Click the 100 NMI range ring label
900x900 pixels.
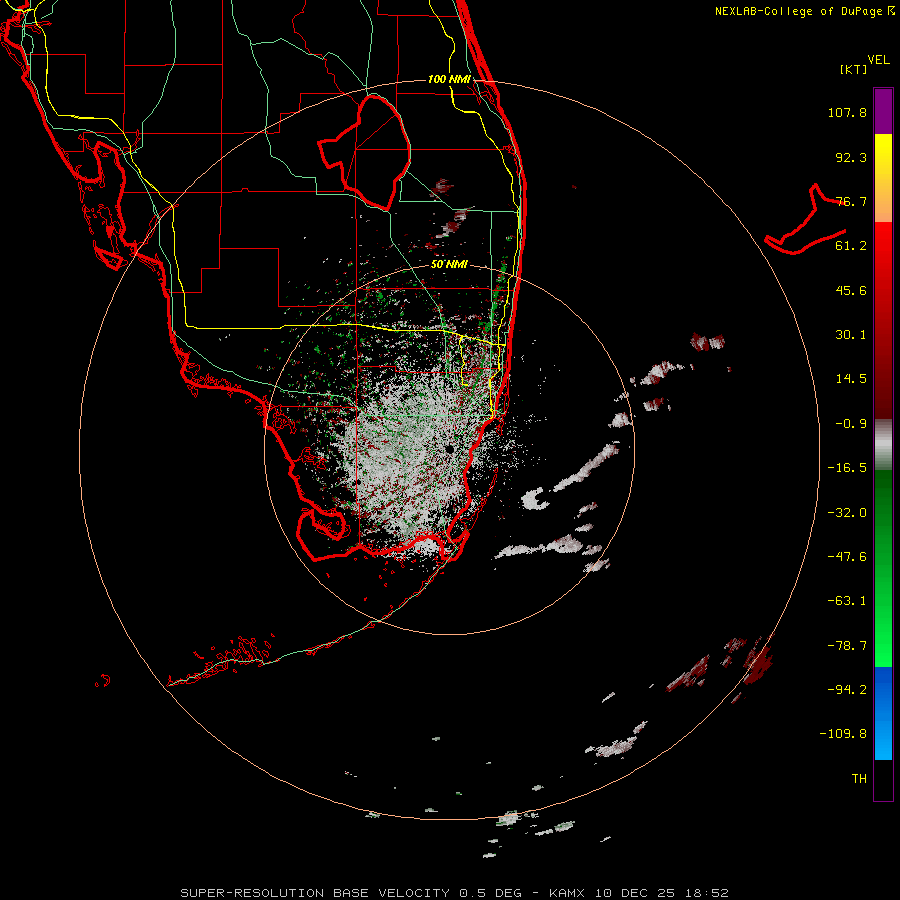pos(449,79)
